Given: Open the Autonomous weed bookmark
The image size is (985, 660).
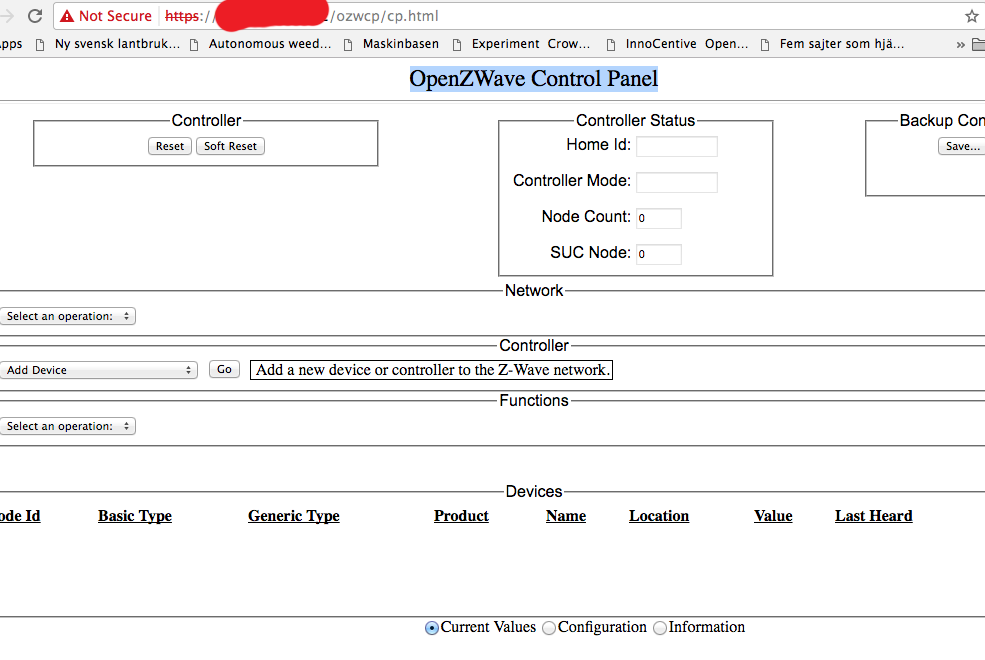Looking at the screenshot, I should (261, 44).
